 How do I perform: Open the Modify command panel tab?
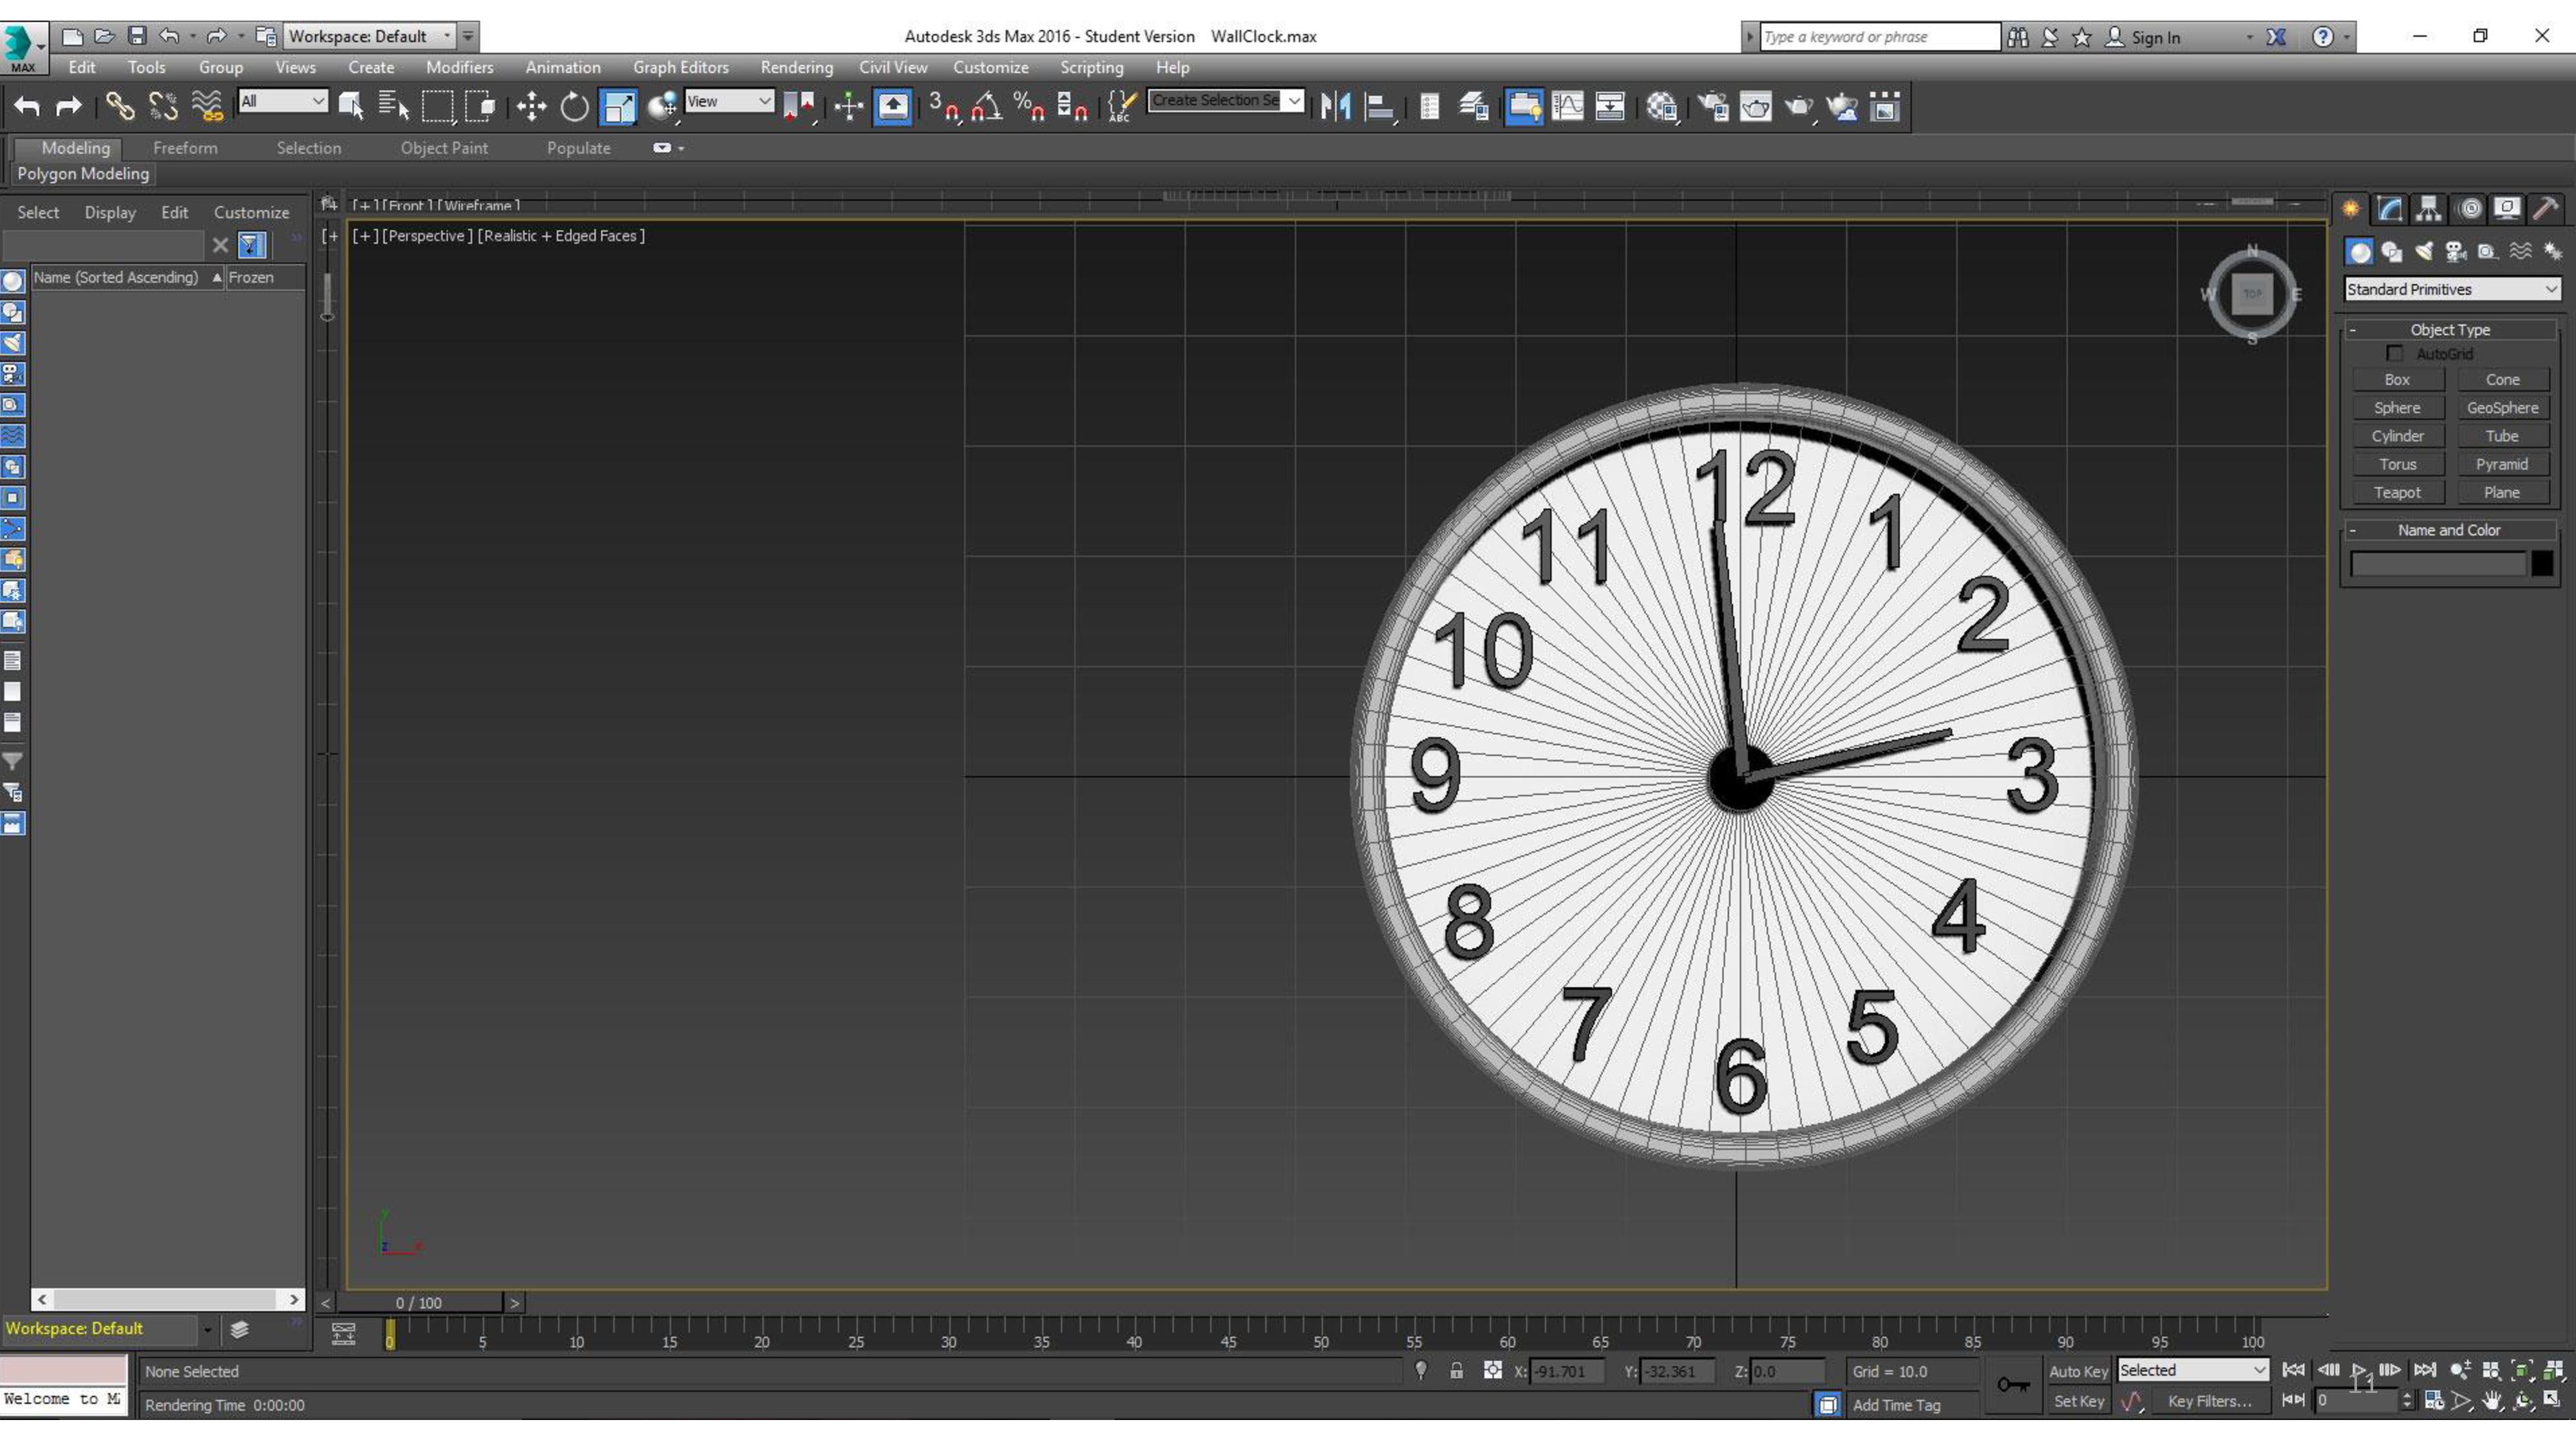2389,208
